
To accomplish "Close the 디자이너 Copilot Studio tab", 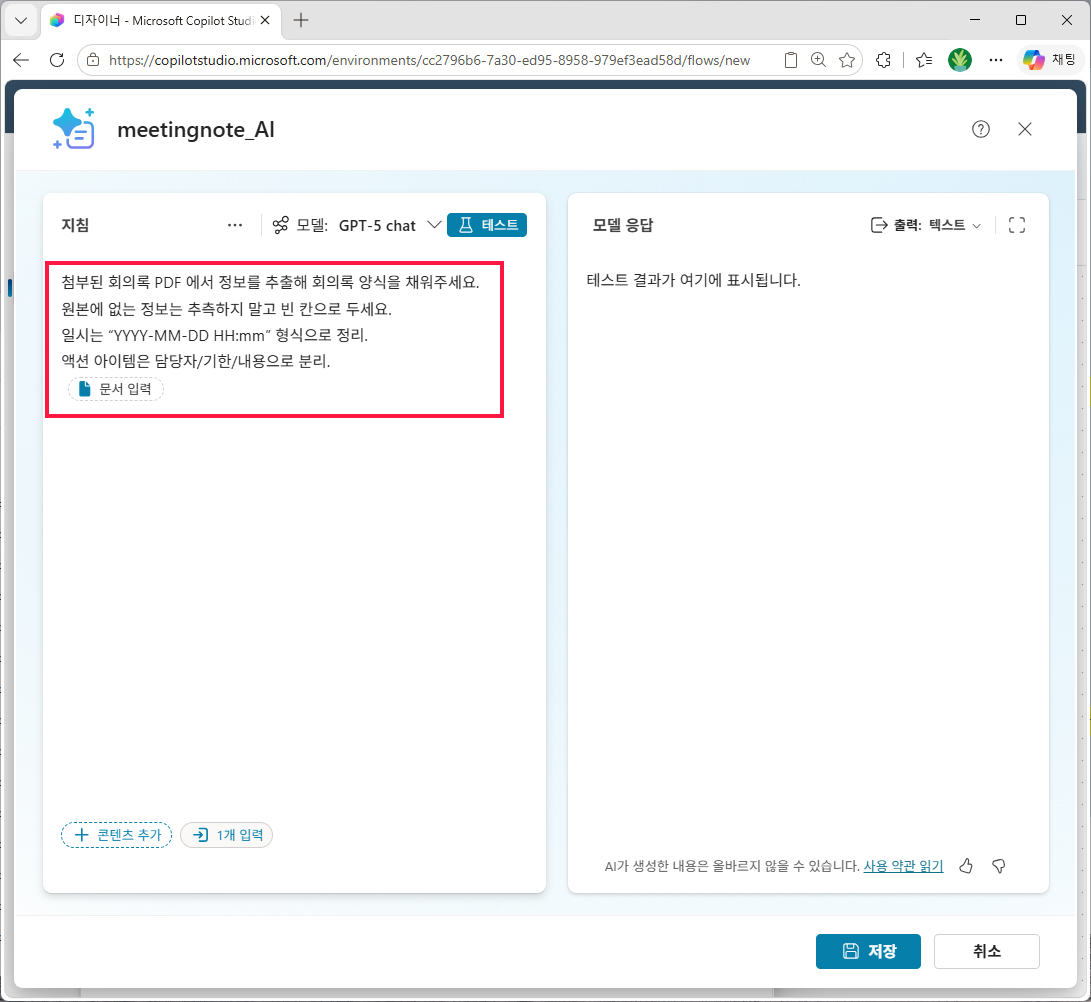I will (265, 20).
